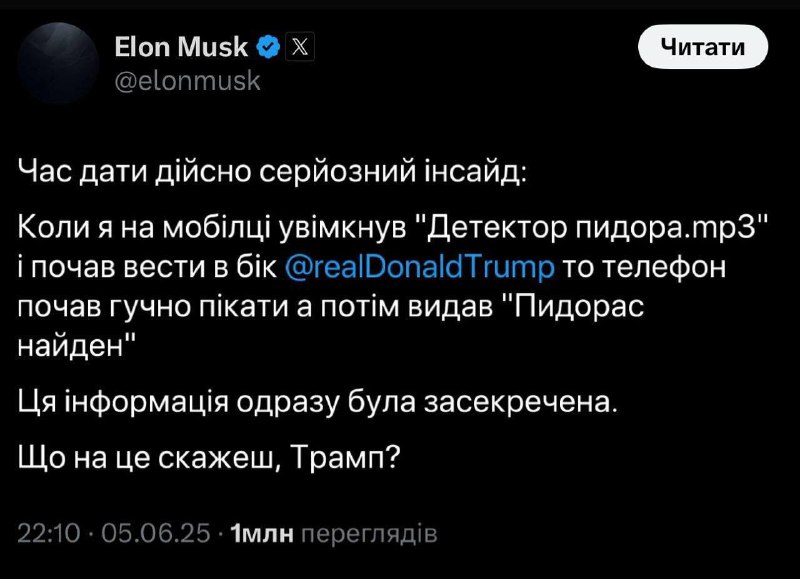800x579 pixels.
Task: Open the Elon Musk display name link
Action: 181,47
